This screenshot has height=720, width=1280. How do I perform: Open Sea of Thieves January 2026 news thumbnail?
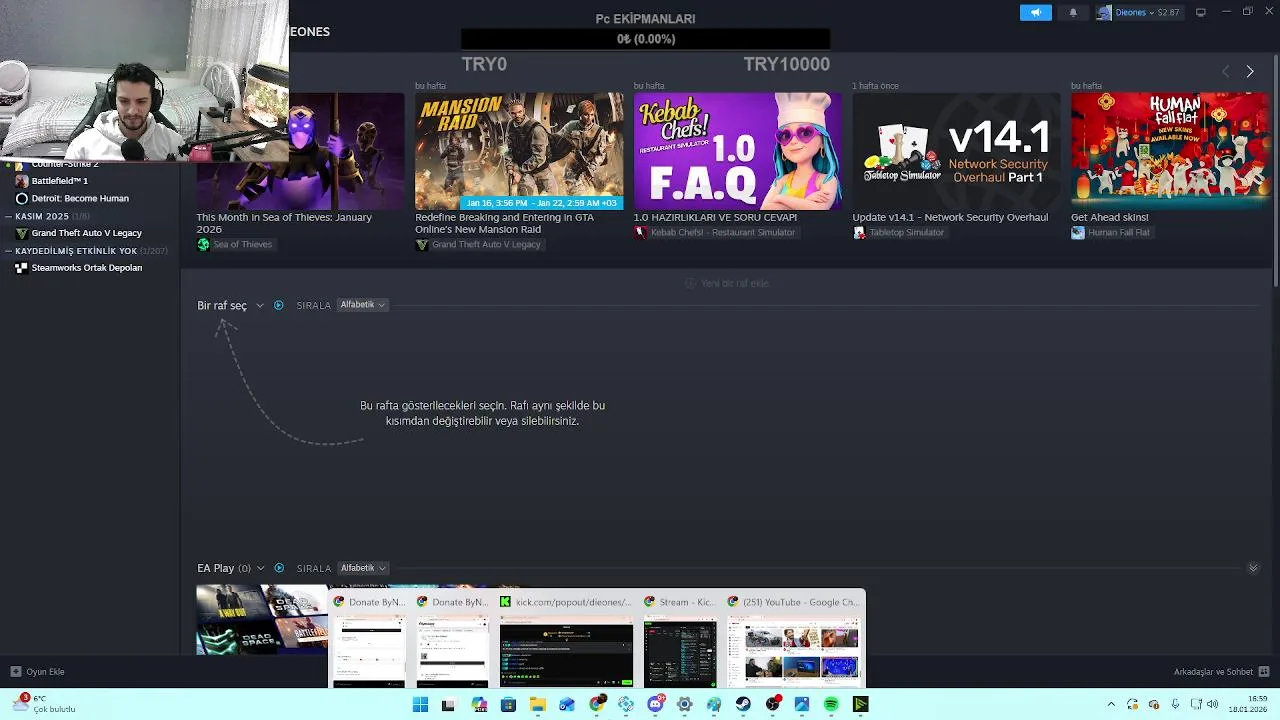click(x=300, y=151)
